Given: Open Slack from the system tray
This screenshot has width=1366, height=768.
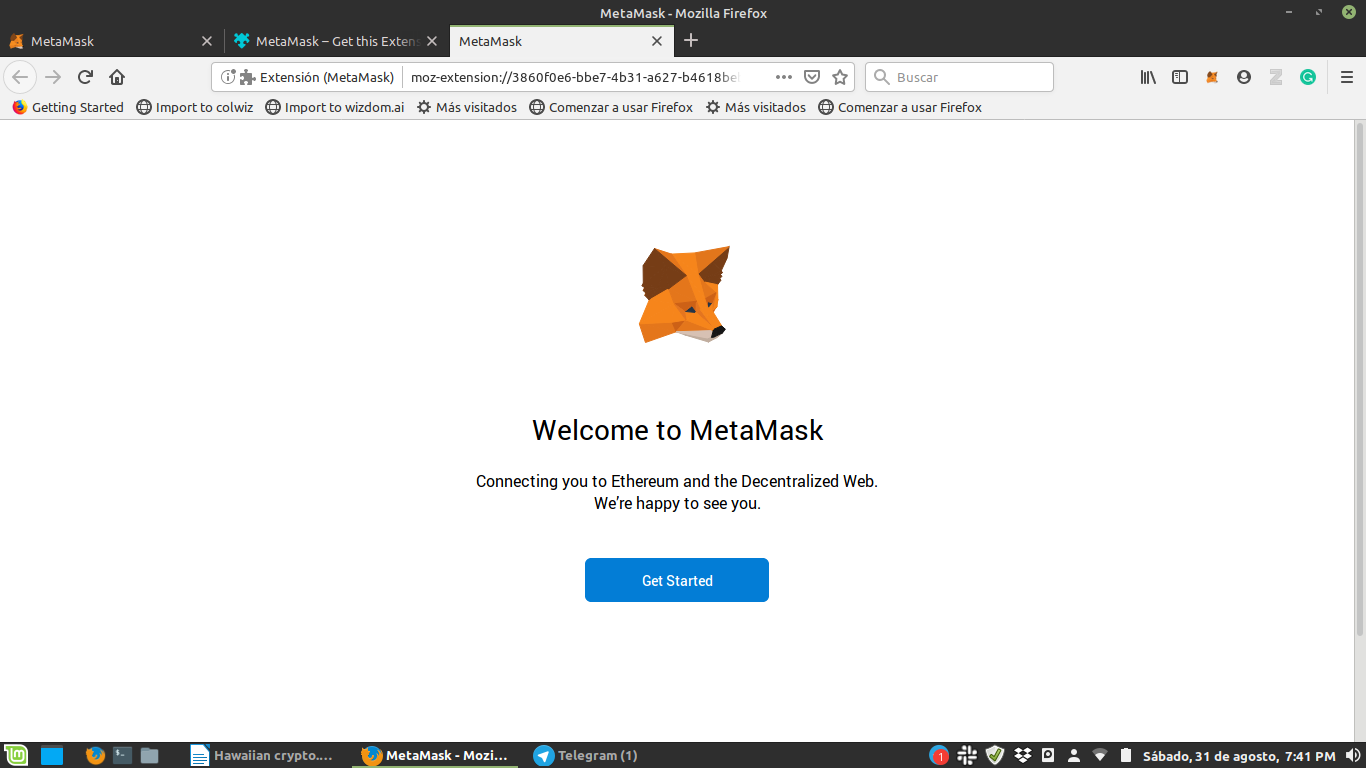Looking at the screenshot, I should click(967, 755).
